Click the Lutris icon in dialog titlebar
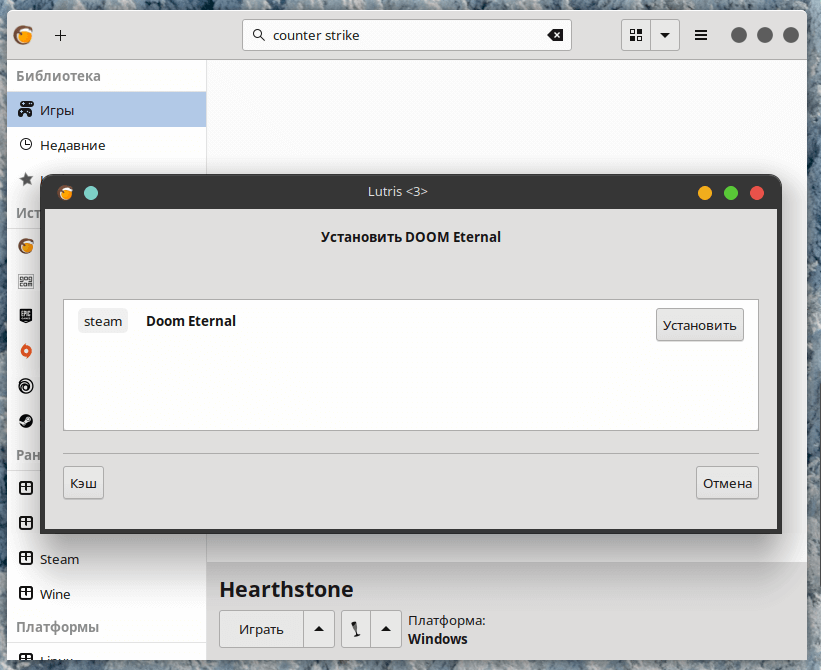Screen dimensions: 821x670 [65, 193]
